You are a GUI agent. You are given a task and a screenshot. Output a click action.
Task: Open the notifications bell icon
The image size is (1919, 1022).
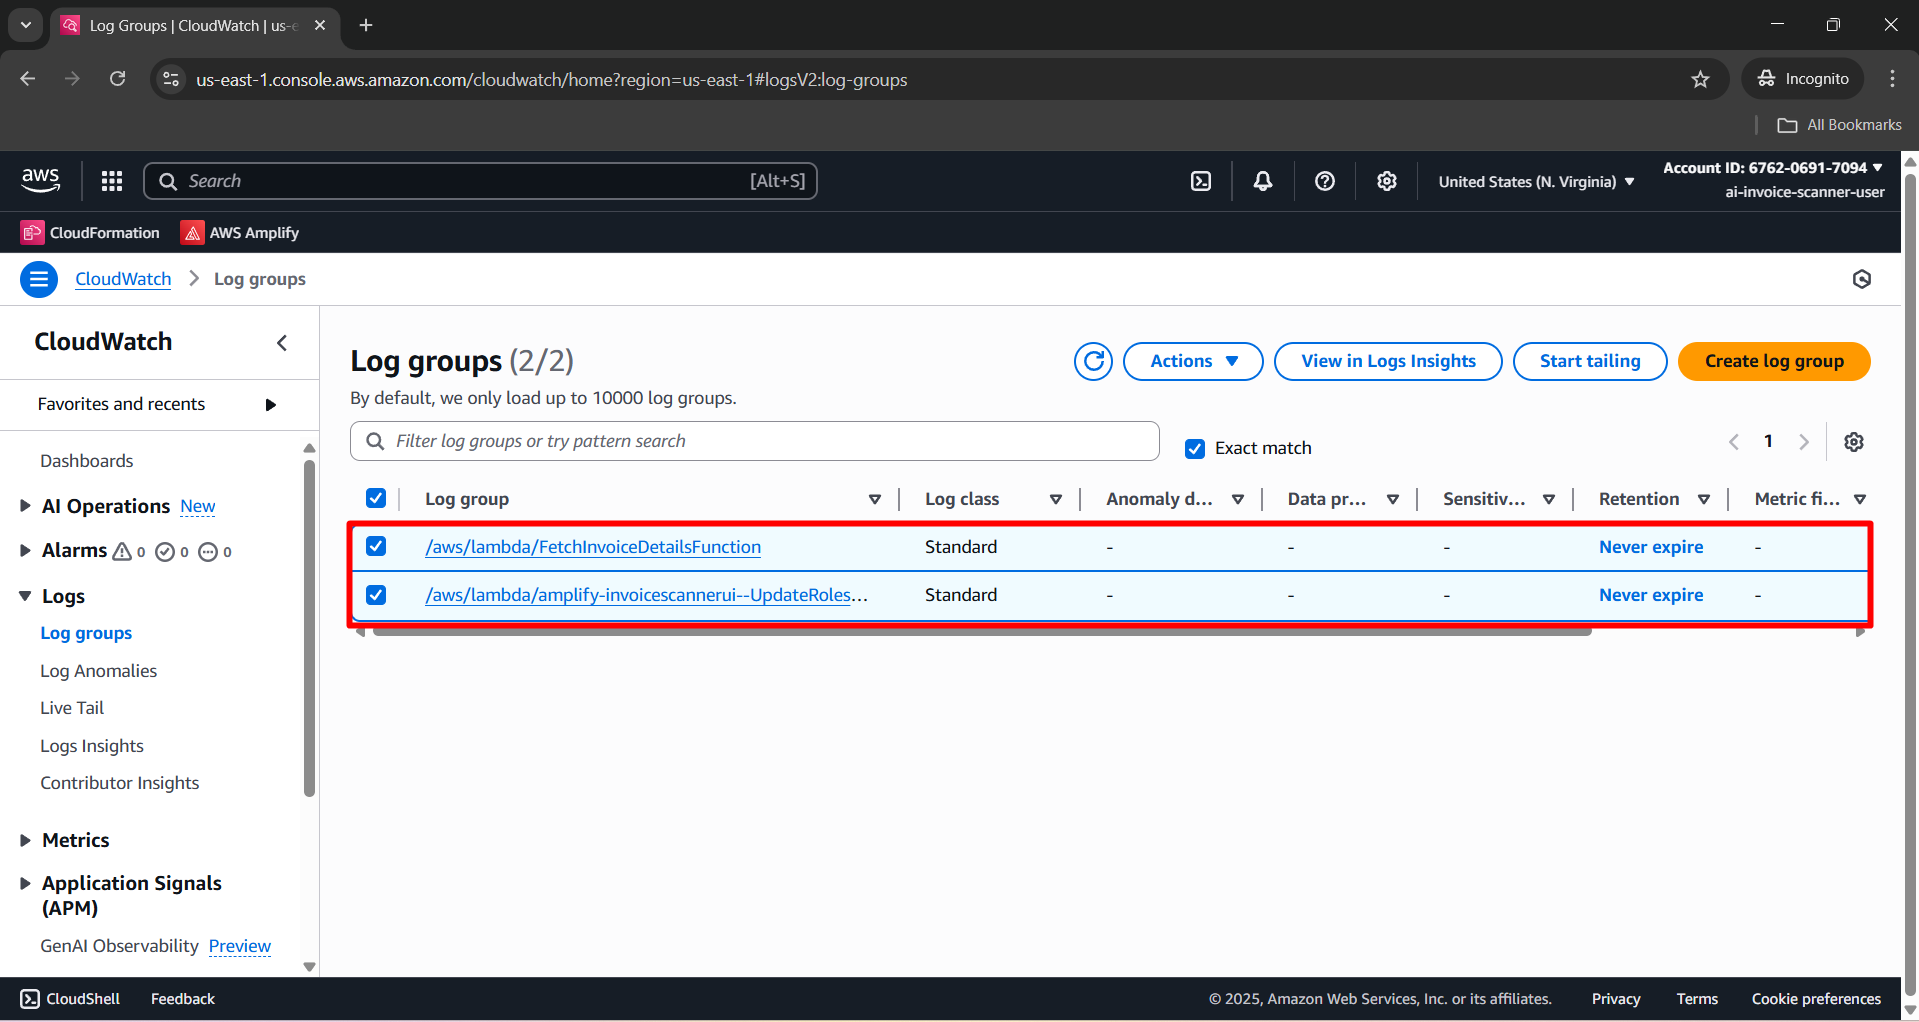pyautogui.click(x=1262, y=181)
